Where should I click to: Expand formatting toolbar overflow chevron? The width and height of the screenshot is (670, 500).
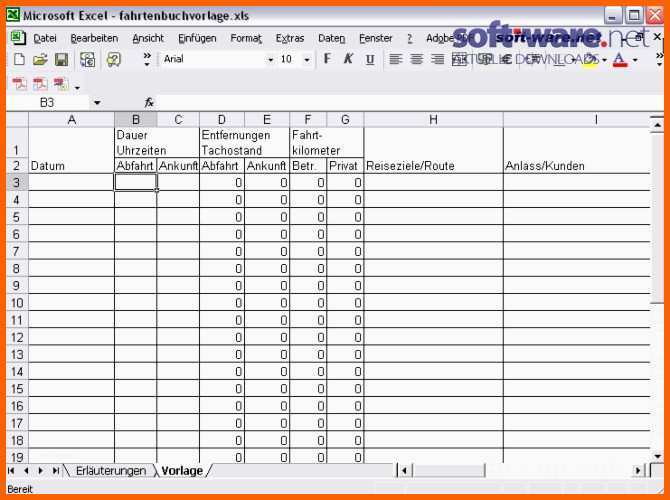pyautogui.click(x=660, y=59)
